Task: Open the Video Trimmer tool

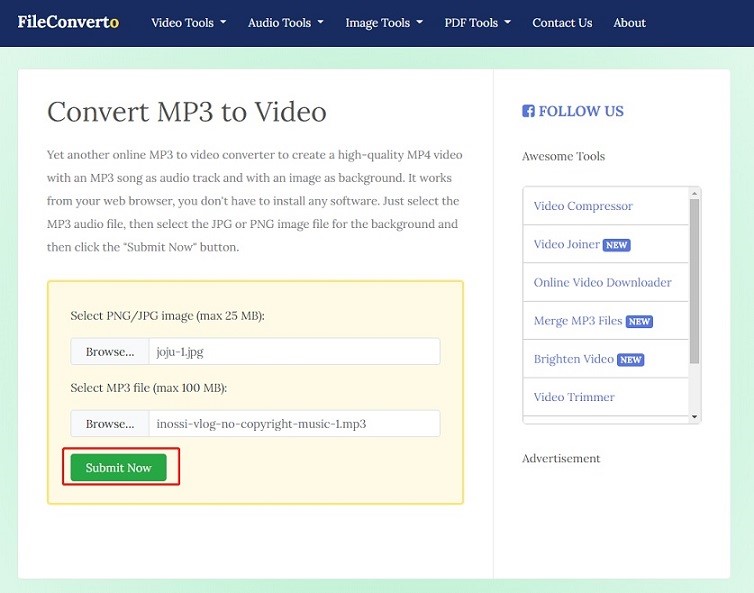Action: 574,397
